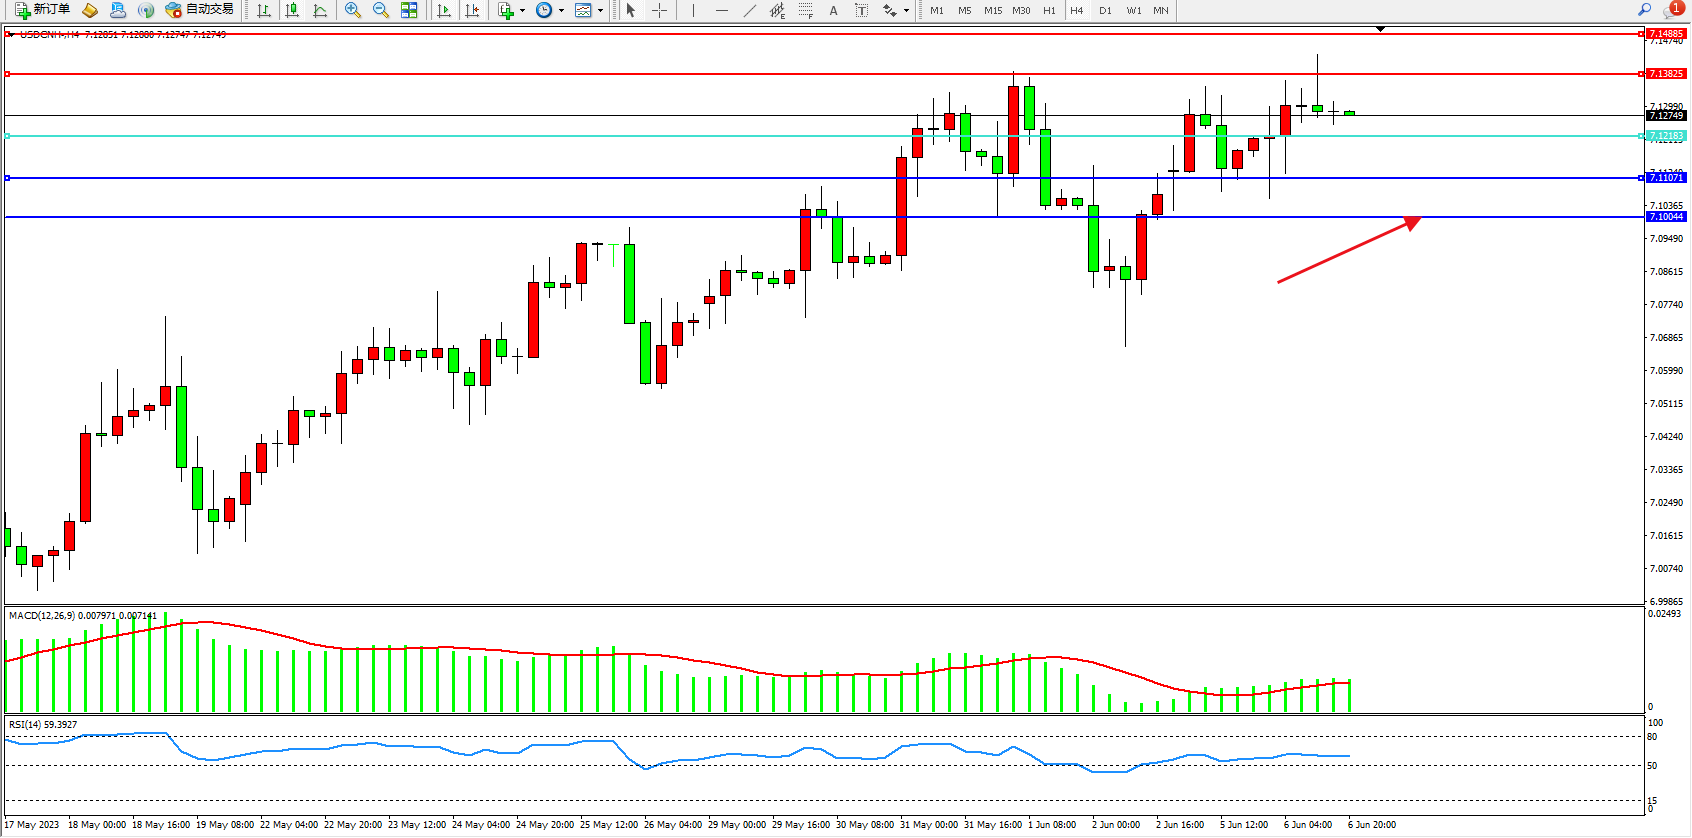Image resolution: width=1692 pixels, height=838 pixels.
Task: Open the search magnifier icon
Action: point(1644,10)
